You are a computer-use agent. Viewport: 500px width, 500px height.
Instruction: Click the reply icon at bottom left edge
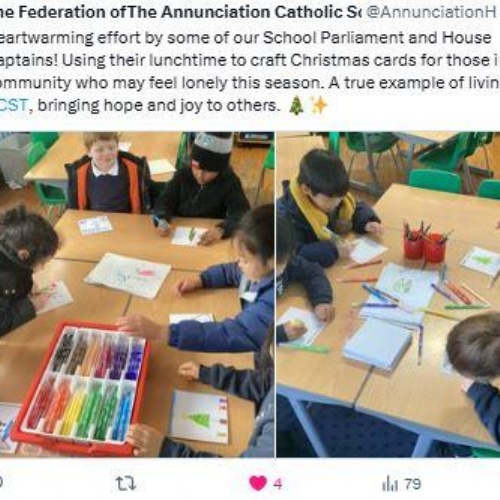(x=1, y=483)
